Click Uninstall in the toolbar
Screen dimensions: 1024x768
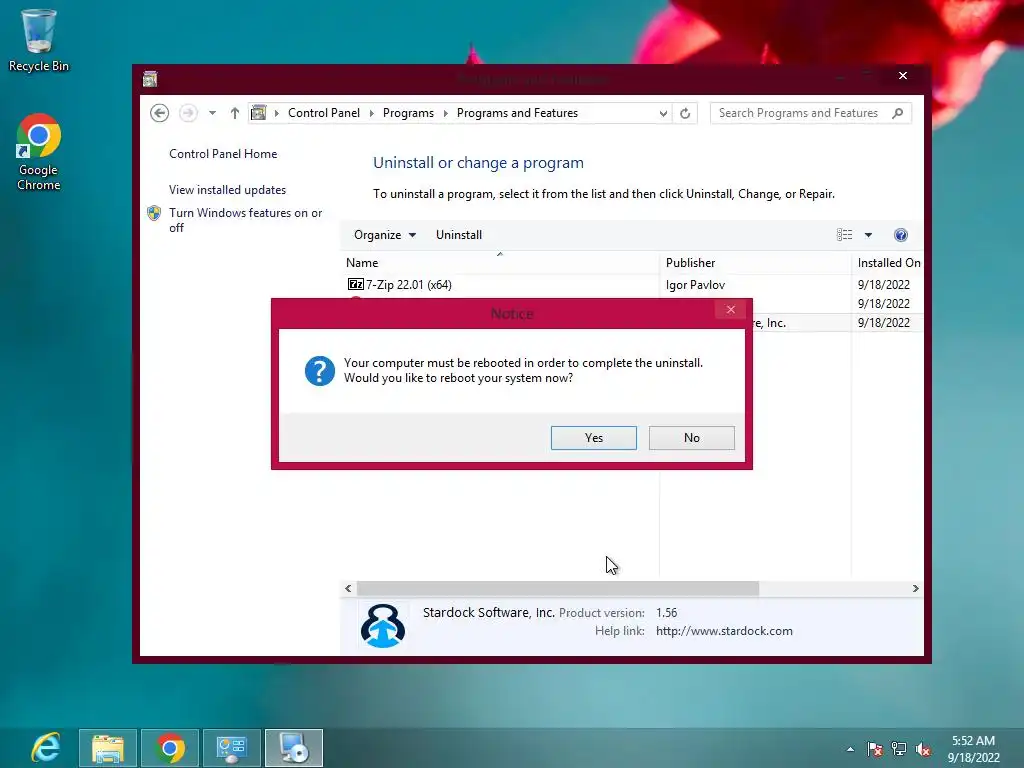click(x=458, y=235)
